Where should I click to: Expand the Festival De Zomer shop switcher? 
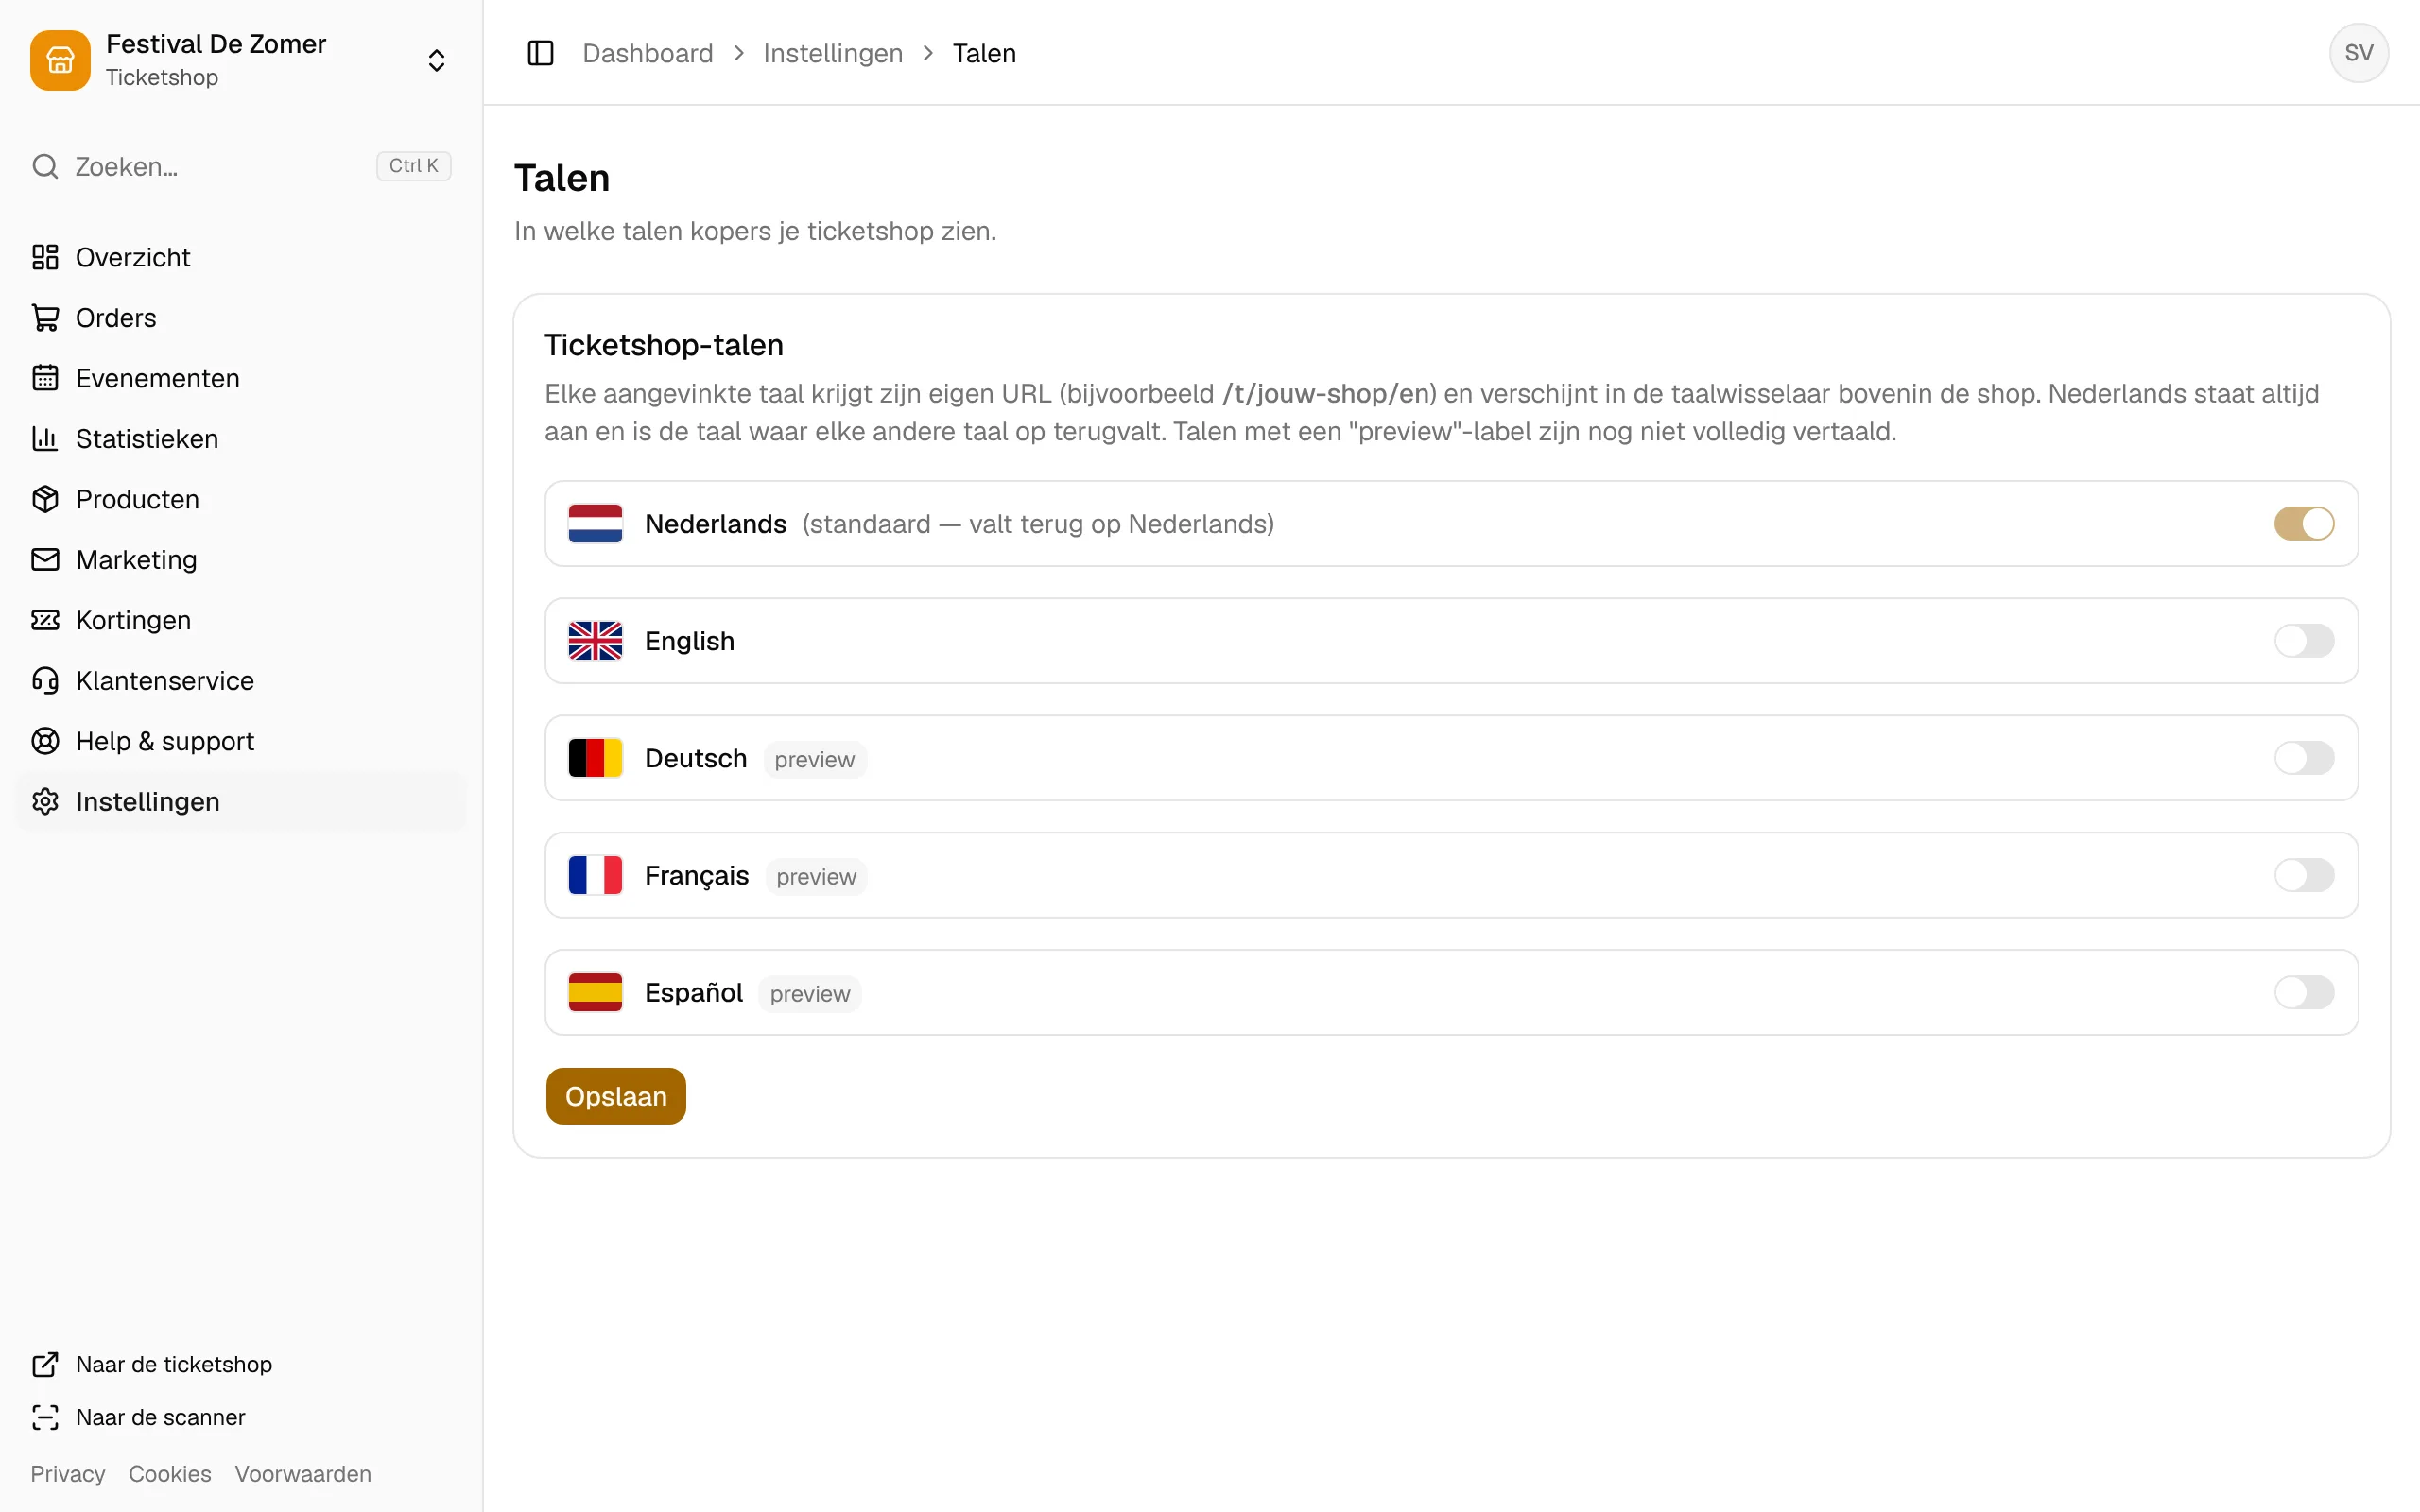(436, 60)
